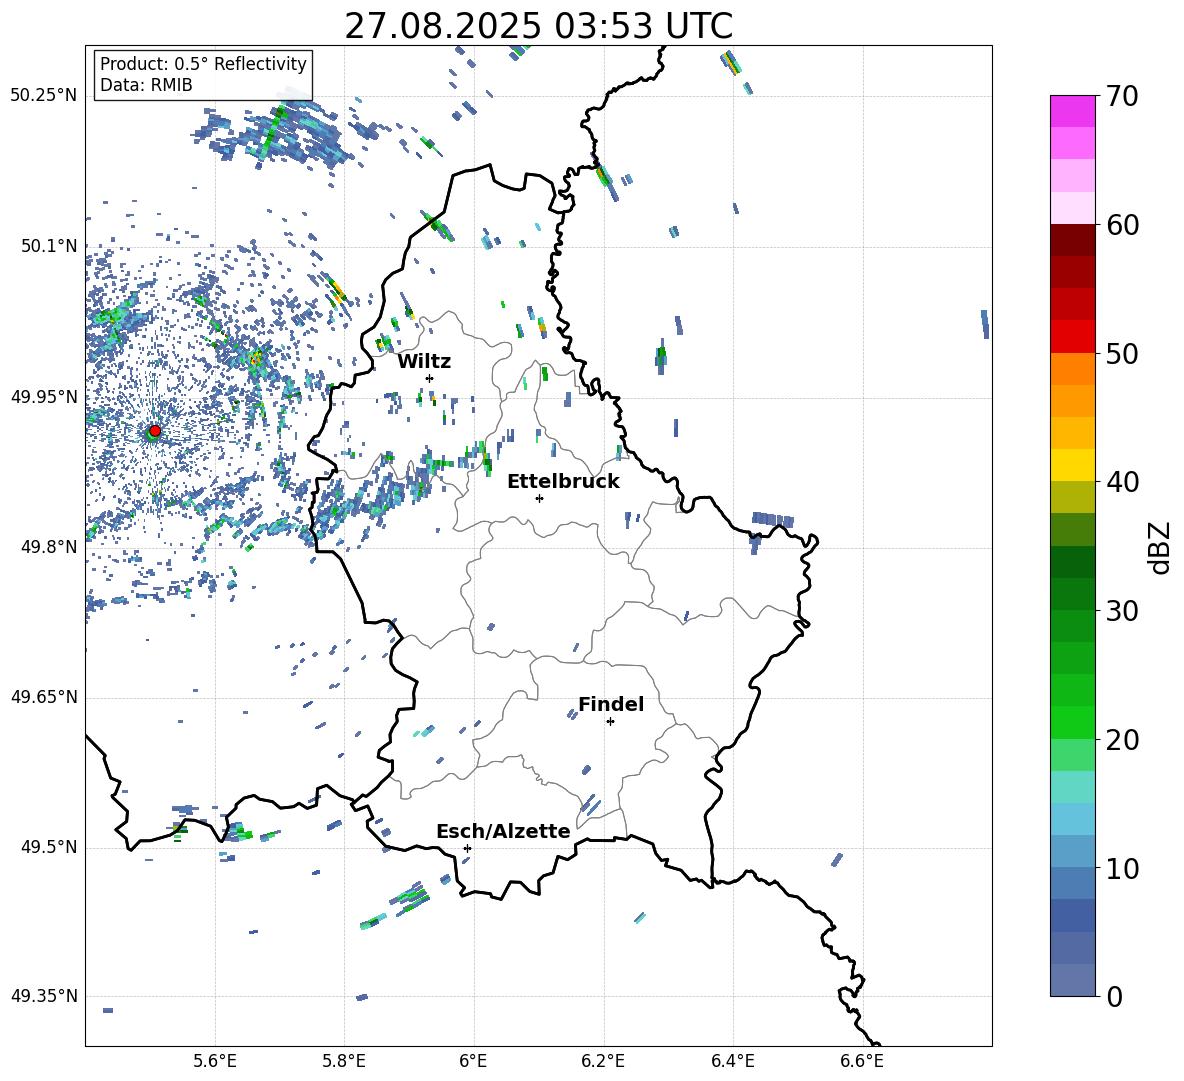Viewport: 1184px width, 1081px height.
Task: Click the 49.35°N latitude label
Action: tap(44, 996)
